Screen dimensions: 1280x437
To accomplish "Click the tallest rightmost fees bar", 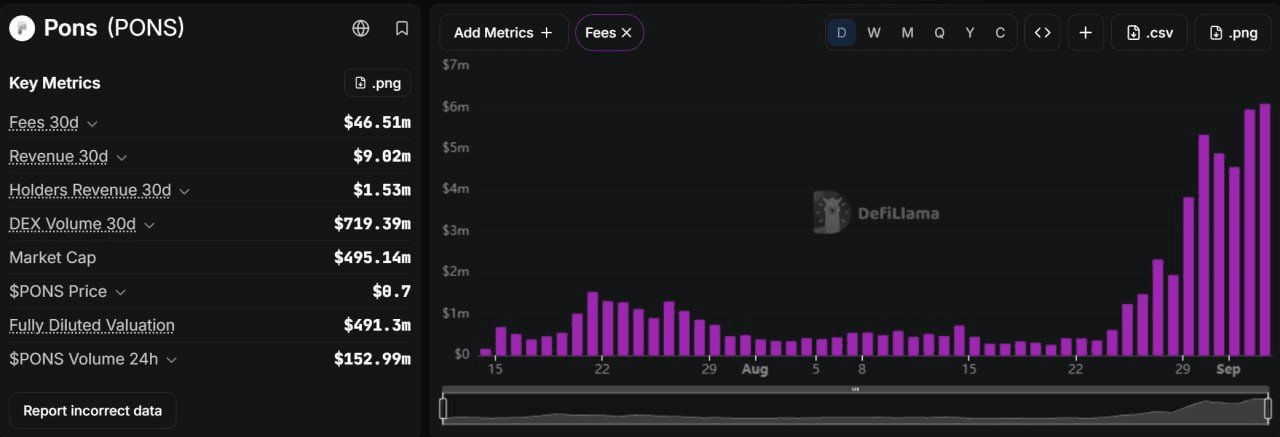I will [x=1265, y=229].
